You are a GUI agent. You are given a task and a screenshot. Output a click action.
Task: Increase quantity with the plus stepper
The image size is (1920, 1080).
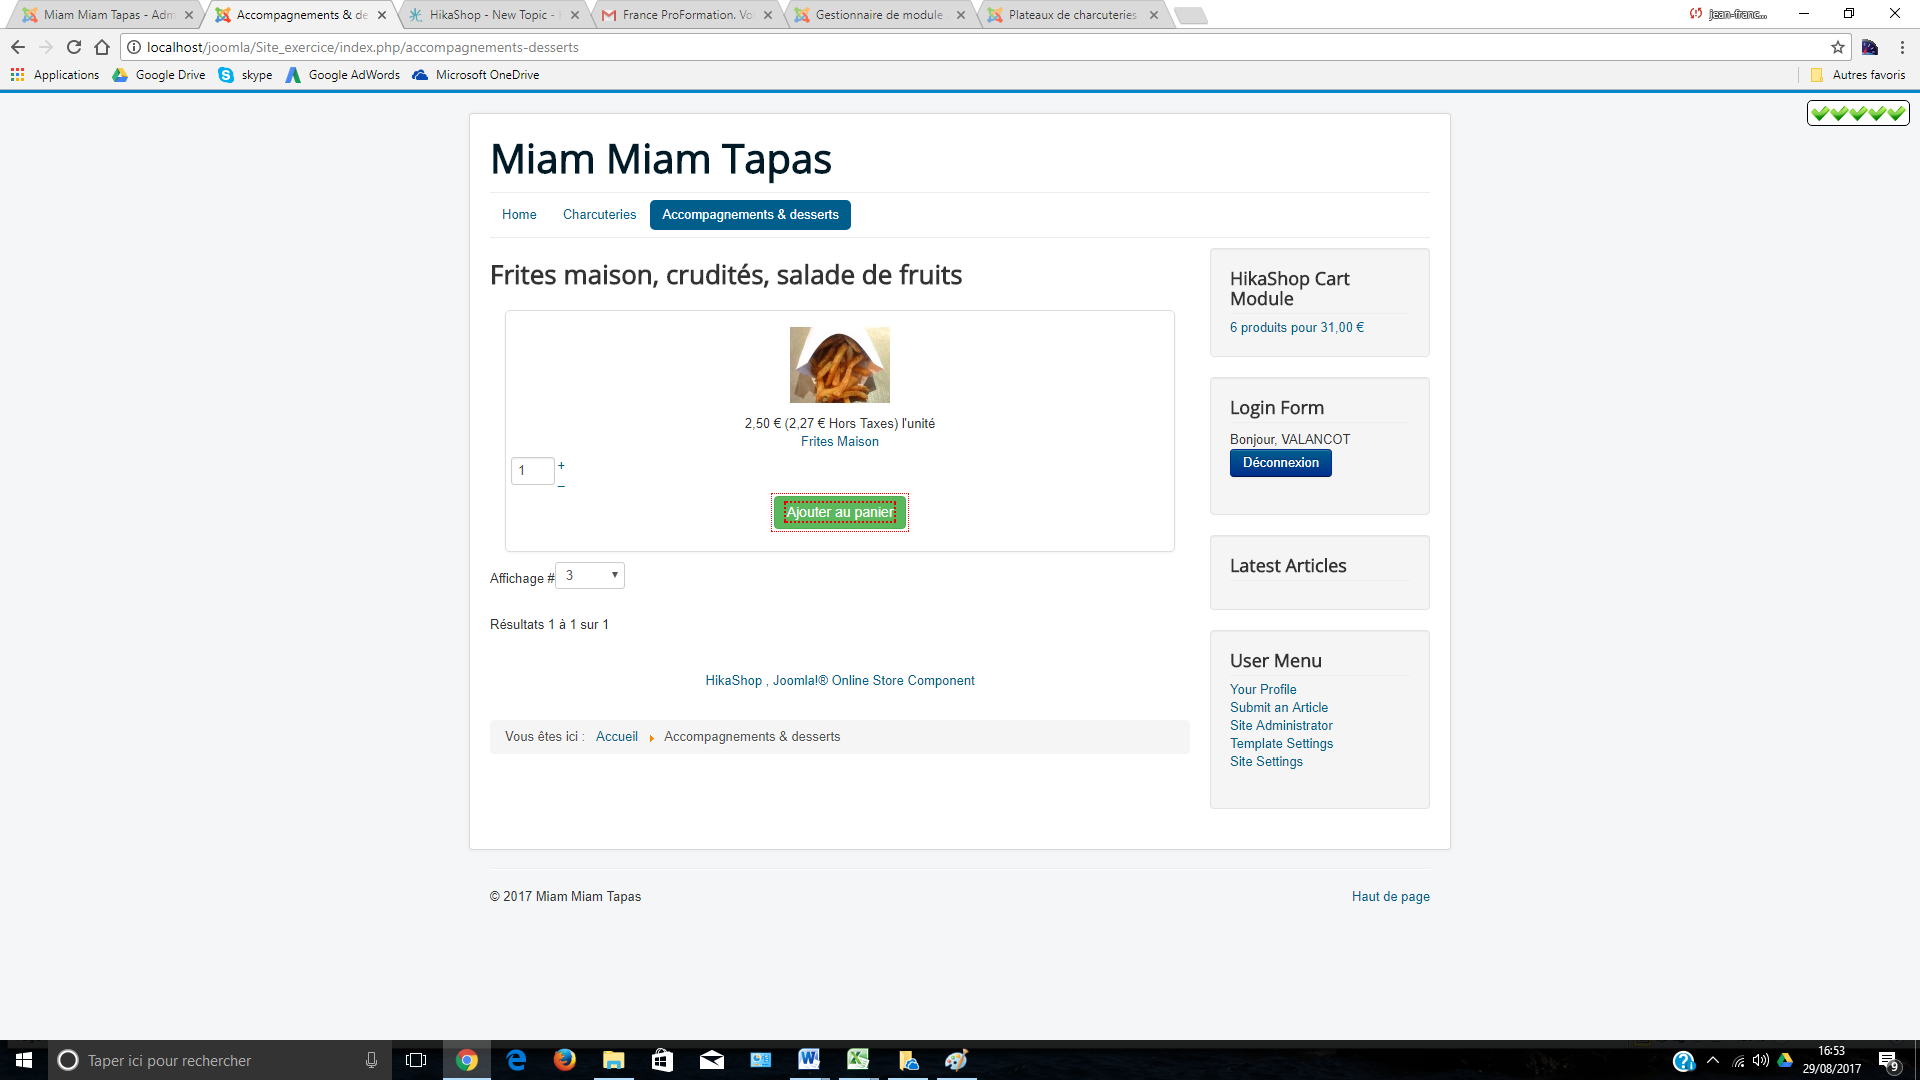(561, 466)
